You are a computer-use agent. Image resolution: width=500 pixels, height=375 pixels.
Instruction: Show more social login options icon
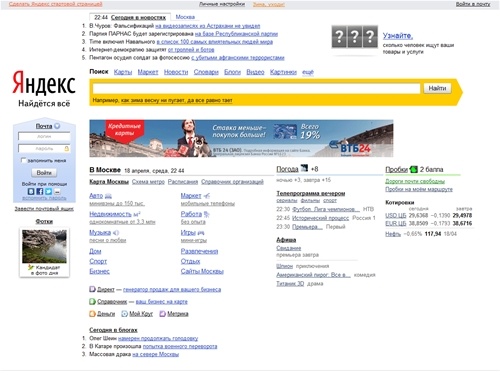click(x=57, y=191)
